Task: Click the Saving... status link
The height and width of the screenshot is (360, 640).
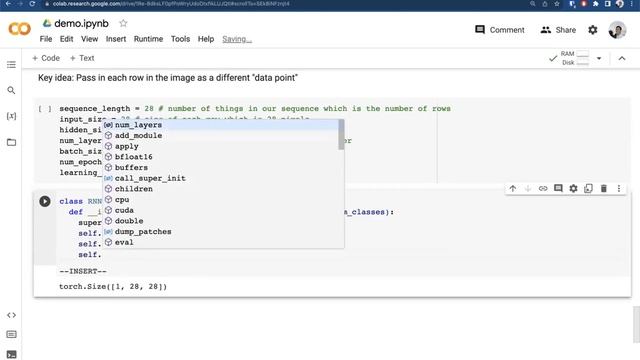Action: point(237,39)
